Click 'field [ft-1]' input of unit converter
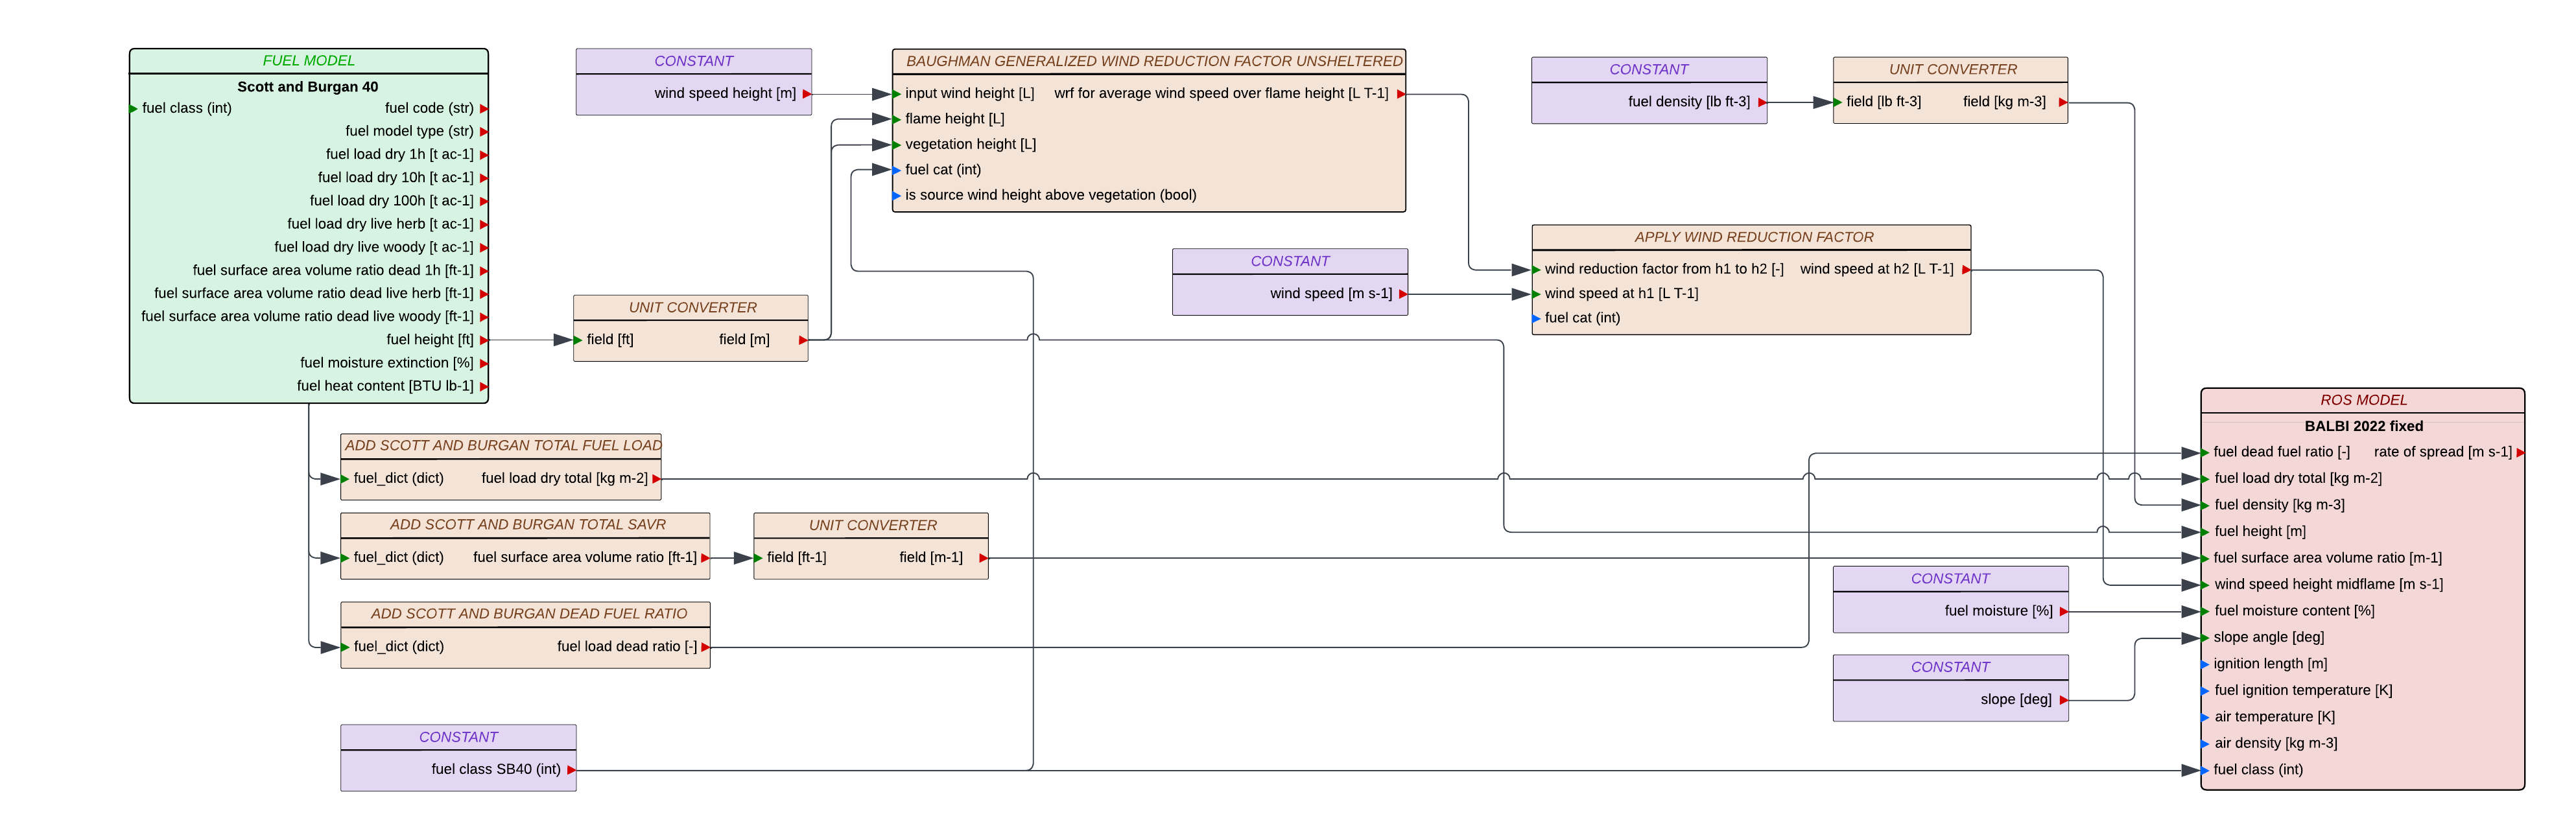 pos(796,558)
